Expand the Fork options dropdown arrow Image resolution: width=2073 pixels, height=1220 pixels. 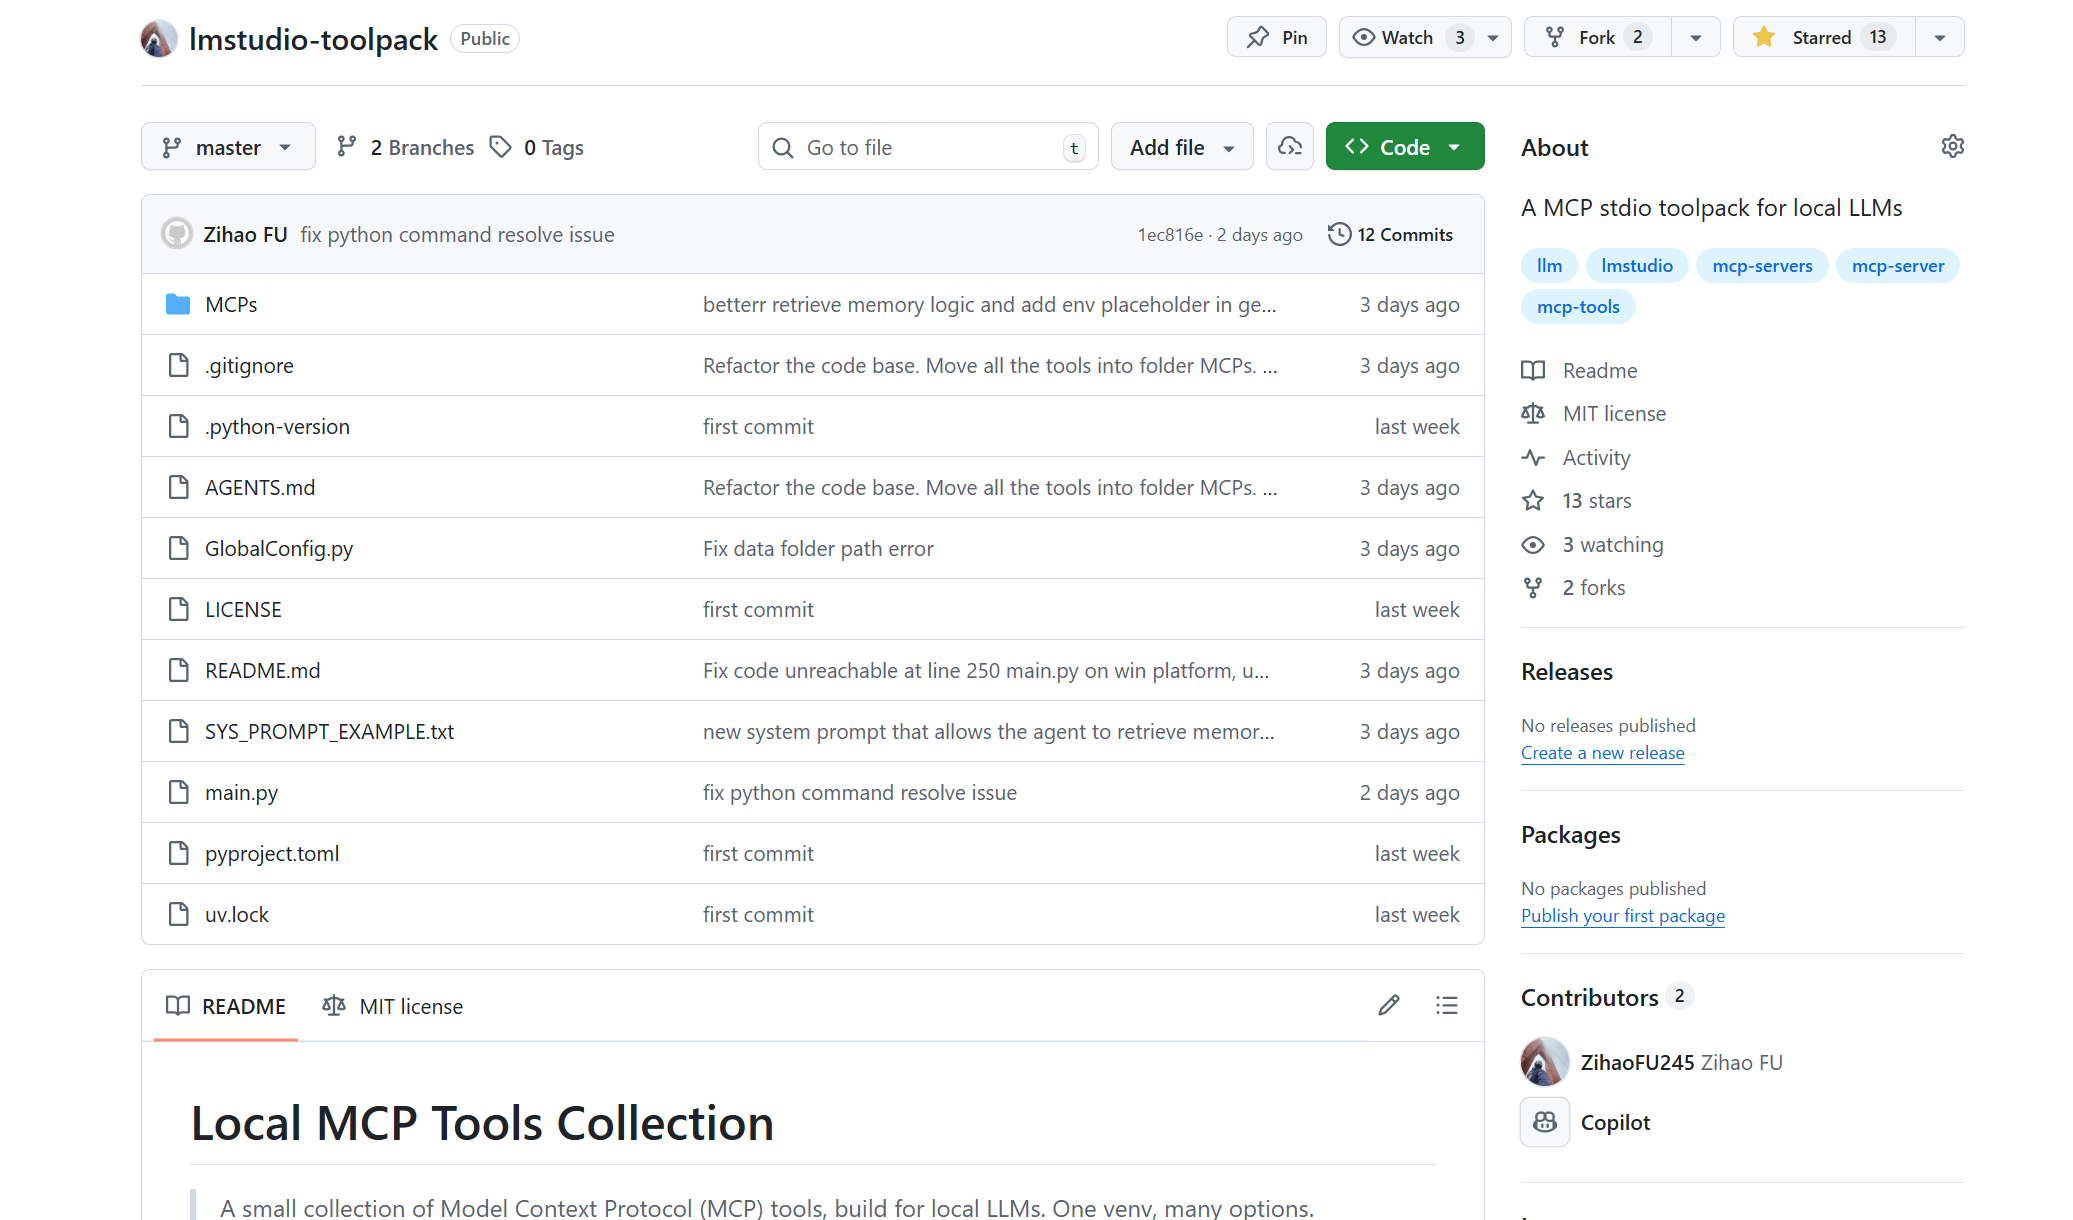(1696, 37)
